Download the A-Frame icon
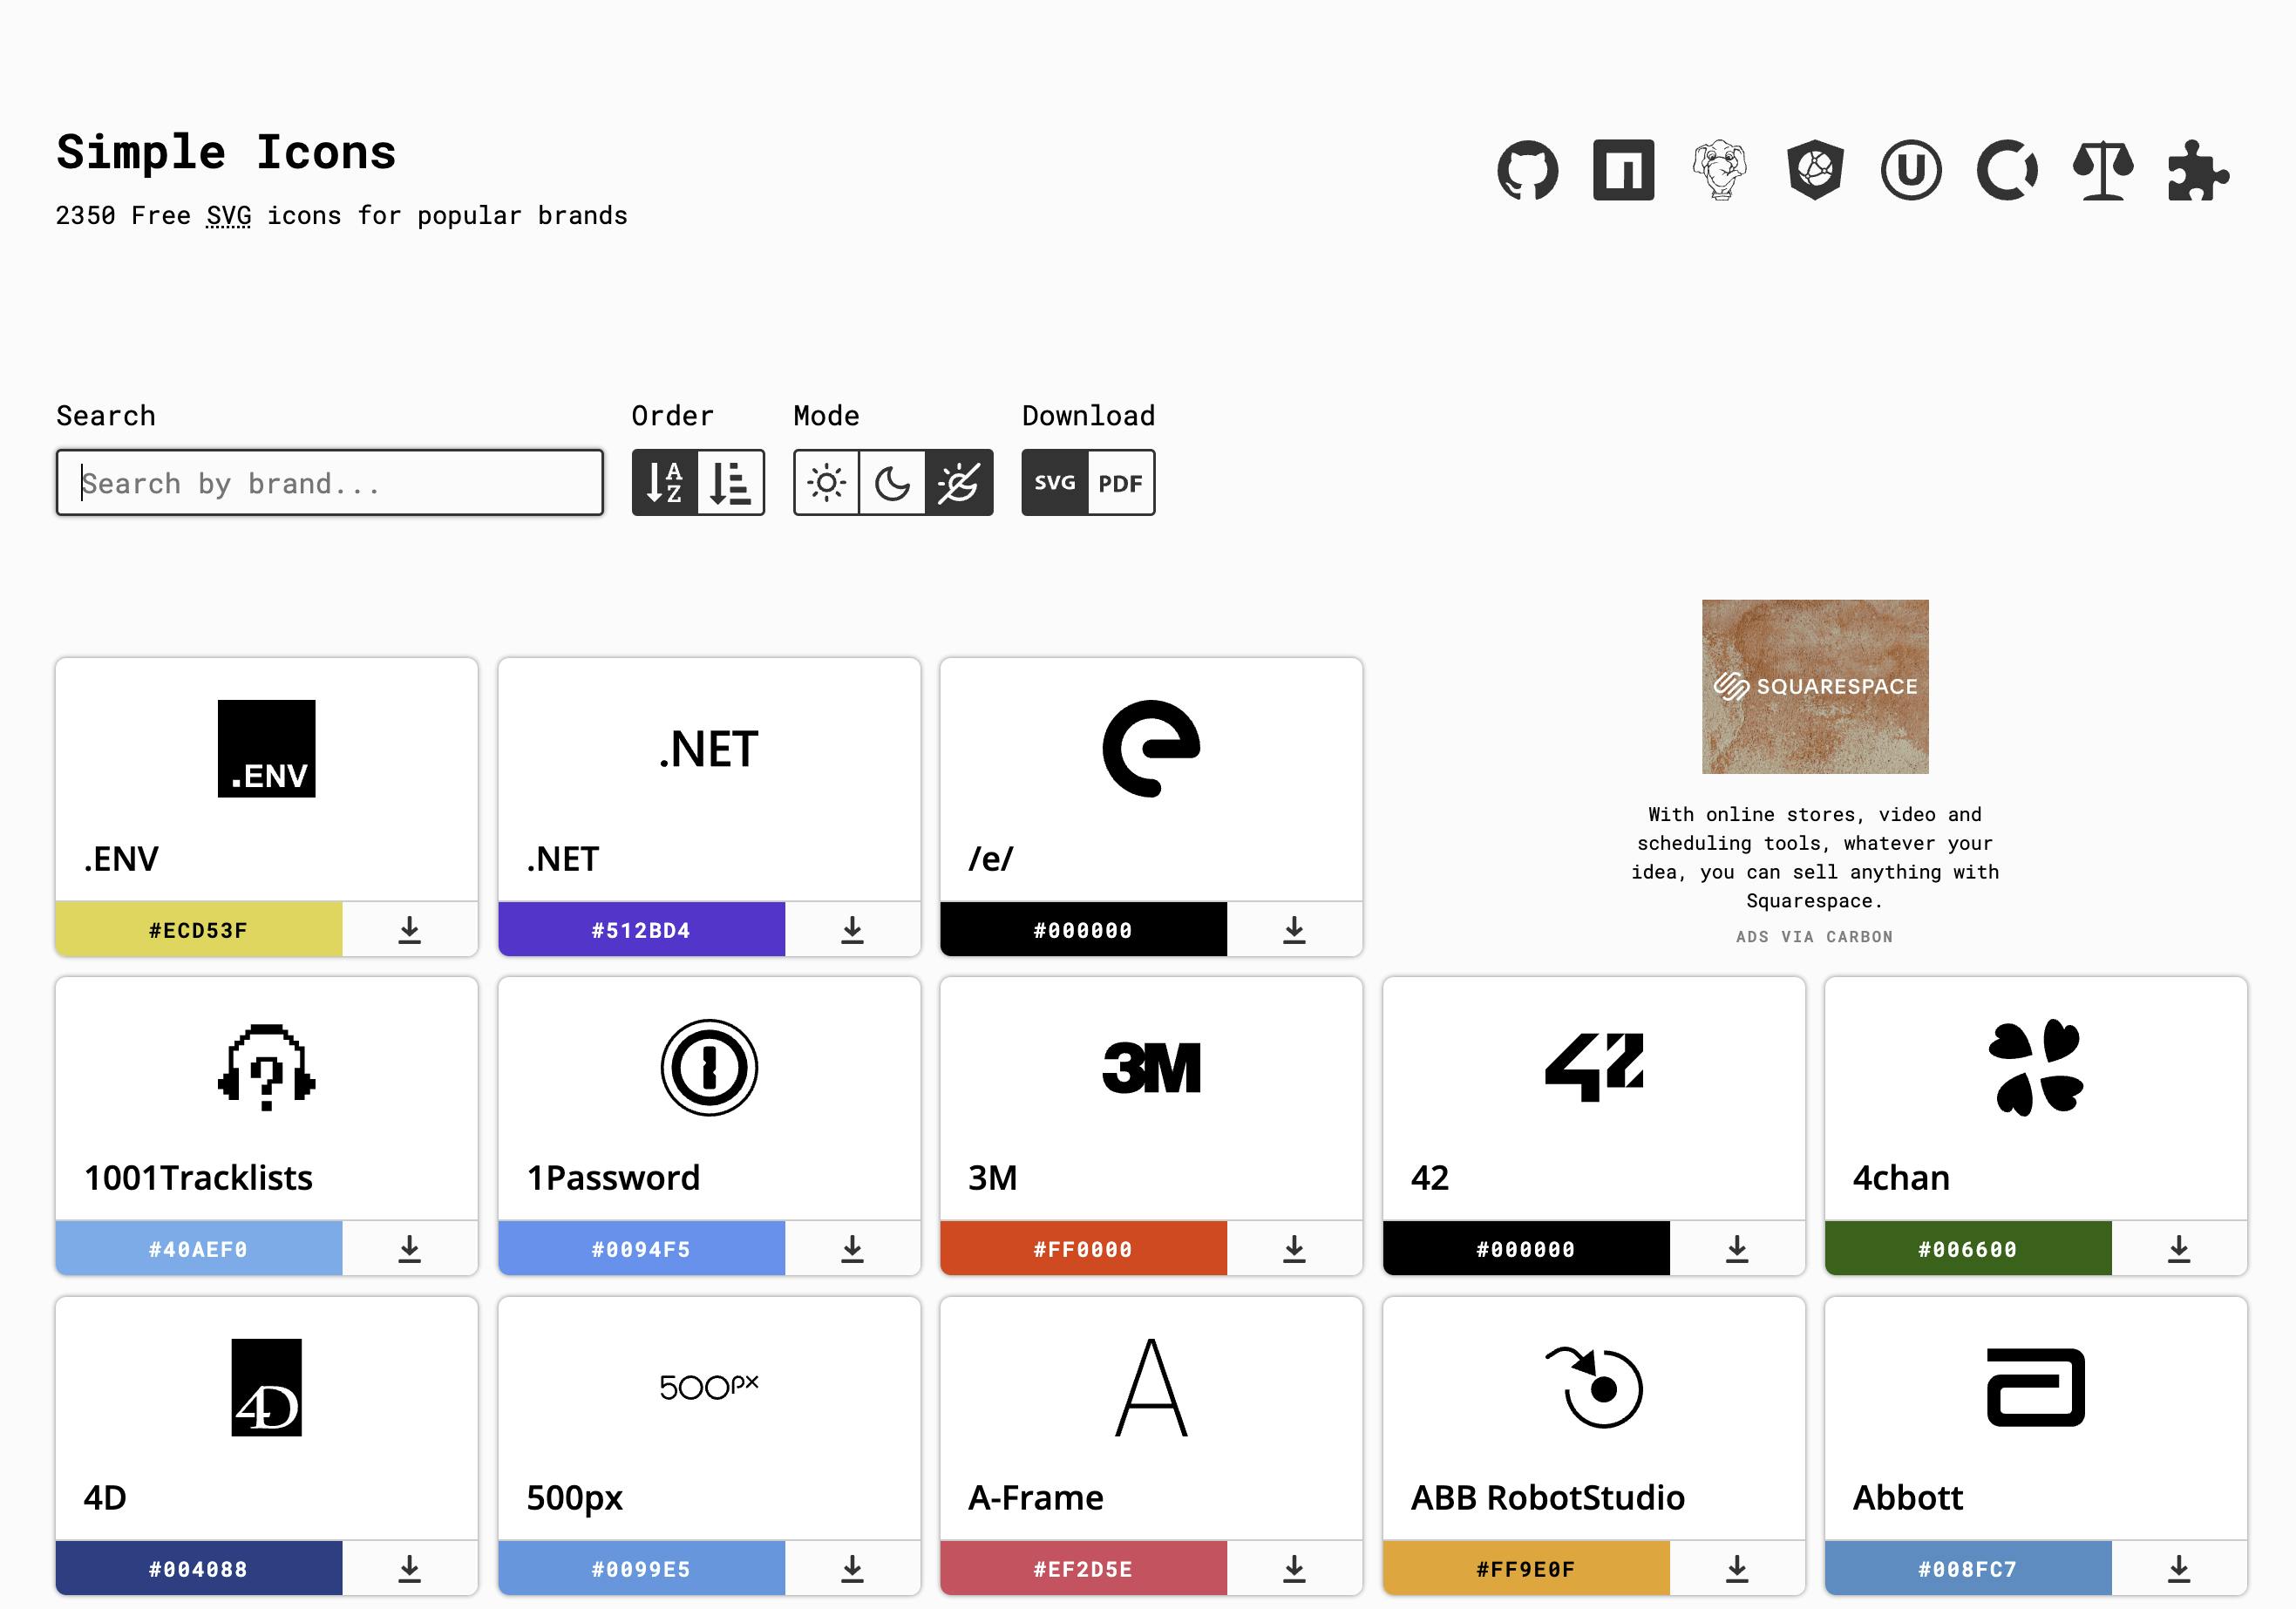The image size is (2296, 1609). 1294,1569
